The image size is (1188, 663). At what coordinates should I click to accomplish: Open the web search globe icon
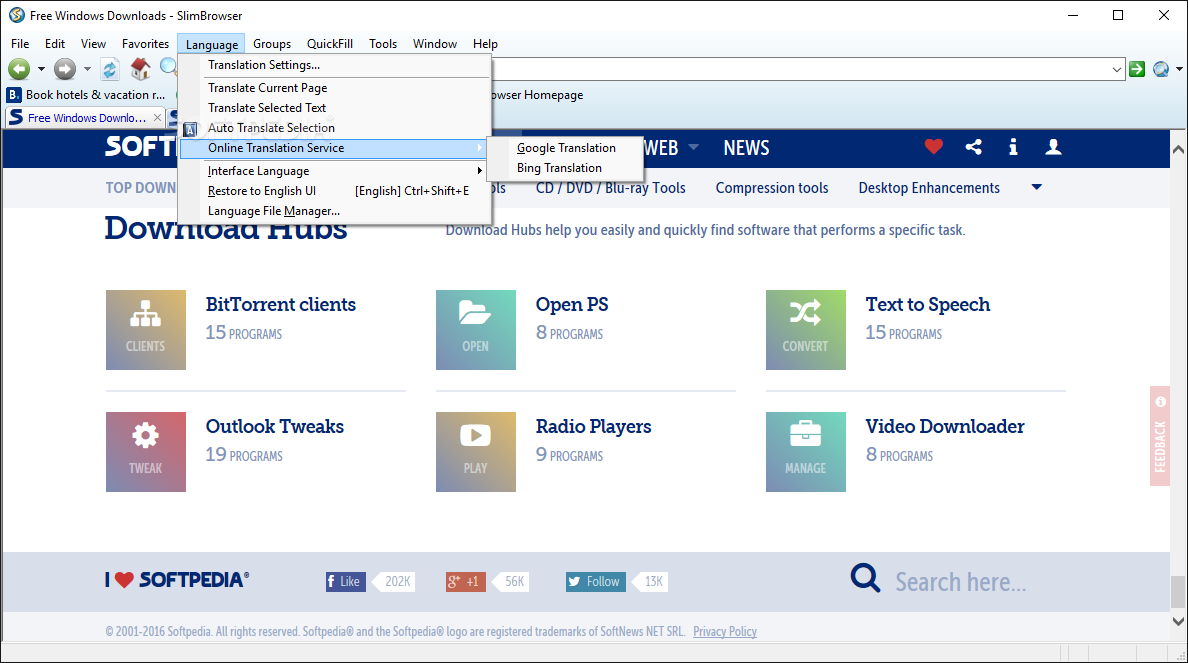pos(1160,69)
